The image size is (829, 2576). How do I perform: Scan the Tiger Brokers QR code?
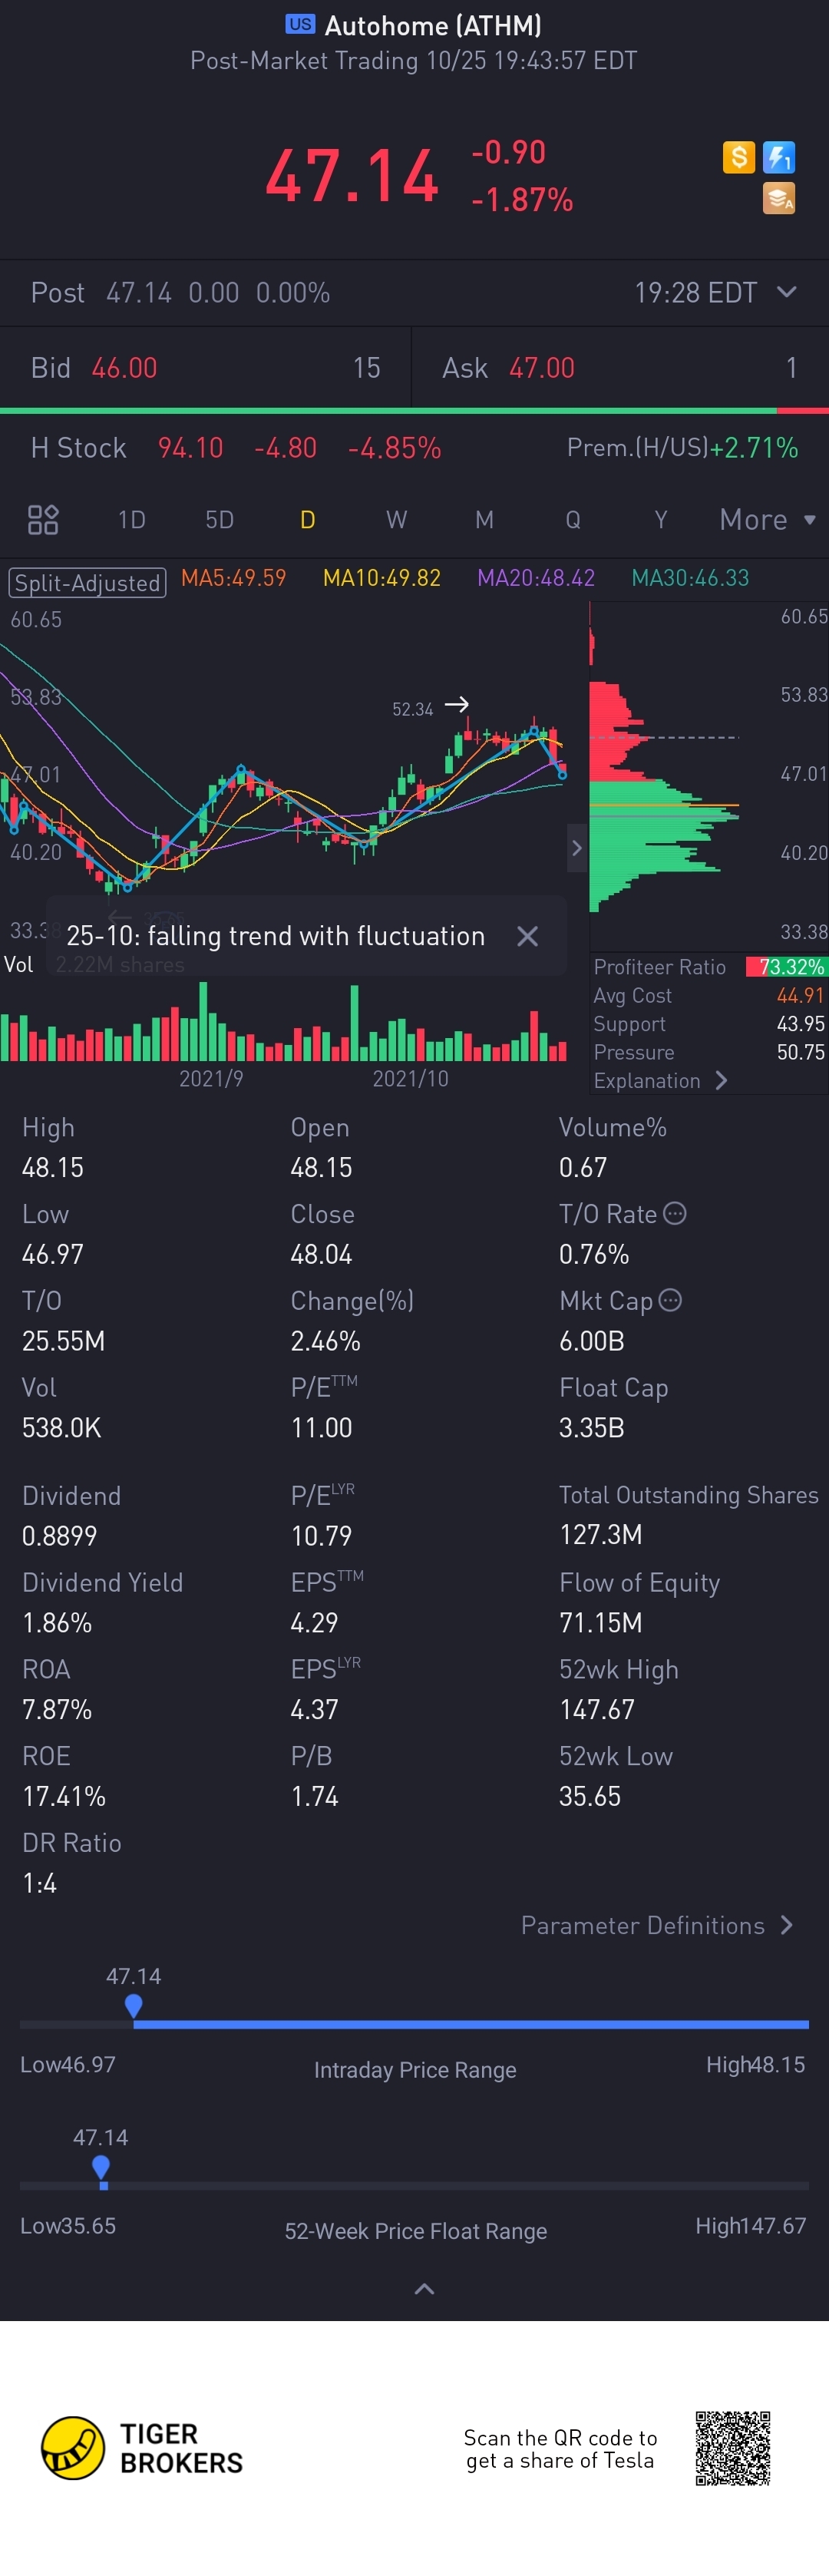(733, 2448)
